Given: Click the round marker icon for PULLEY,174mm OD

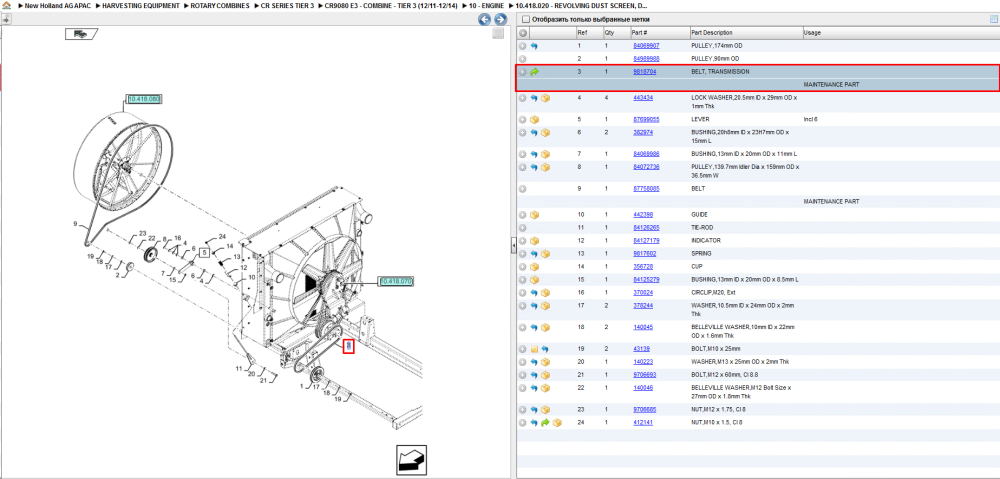Looking at the screenshot, I should click(523, 46).
